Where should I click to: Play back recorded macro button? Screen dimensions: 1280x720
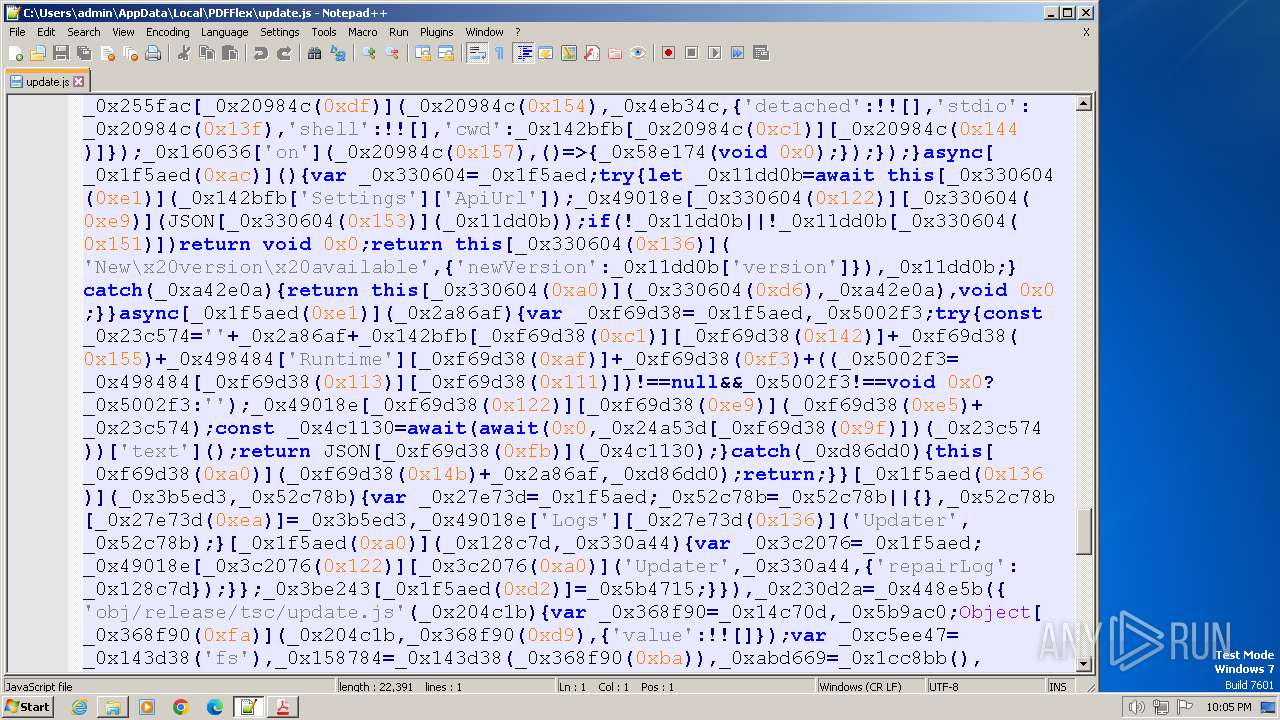714,53
